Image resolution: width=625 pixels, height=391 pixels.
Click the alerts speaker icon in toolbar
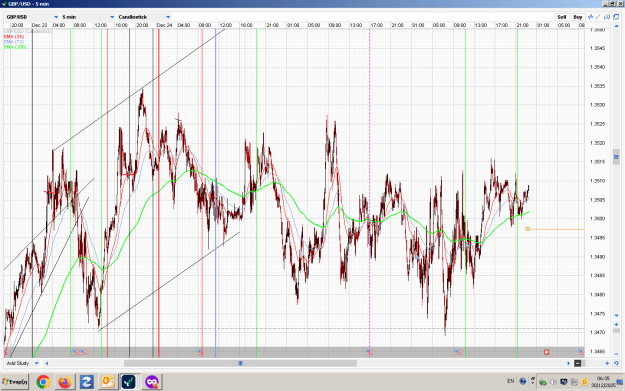click(x=607, y=17)
